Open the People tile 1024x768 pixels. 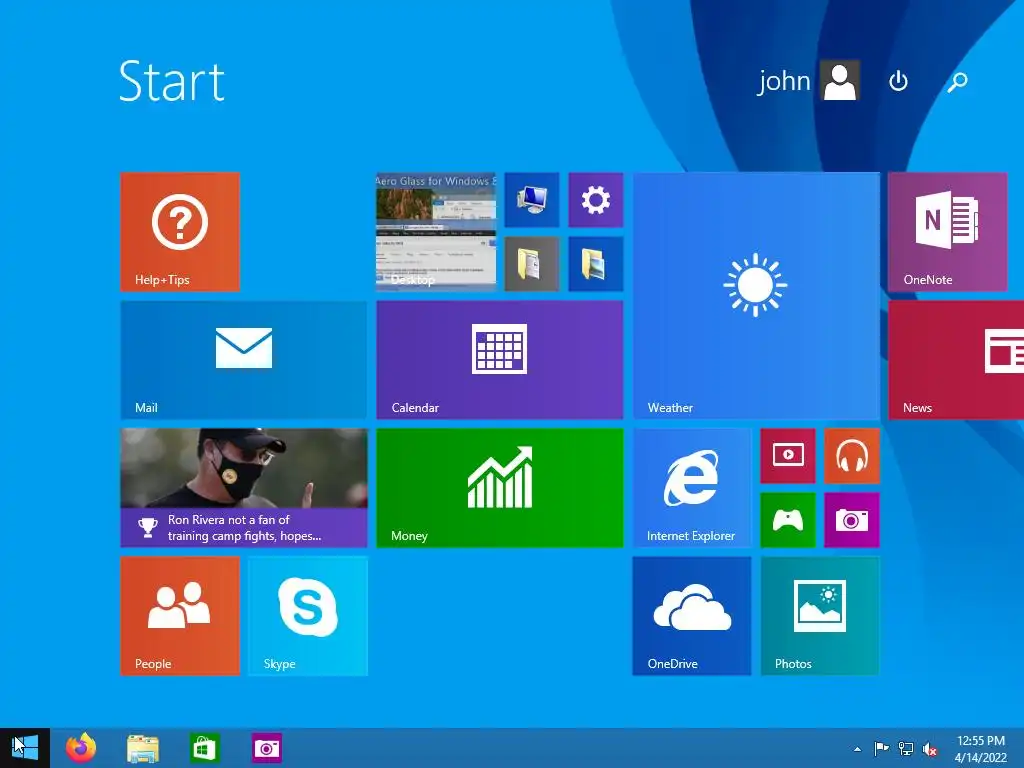(180, 616)
